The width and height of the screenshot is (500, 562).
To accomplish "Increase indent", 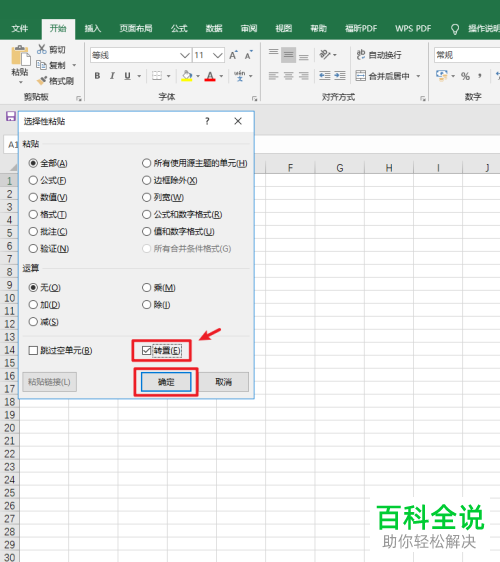I will pyautogui.click(x=340, y=76).
